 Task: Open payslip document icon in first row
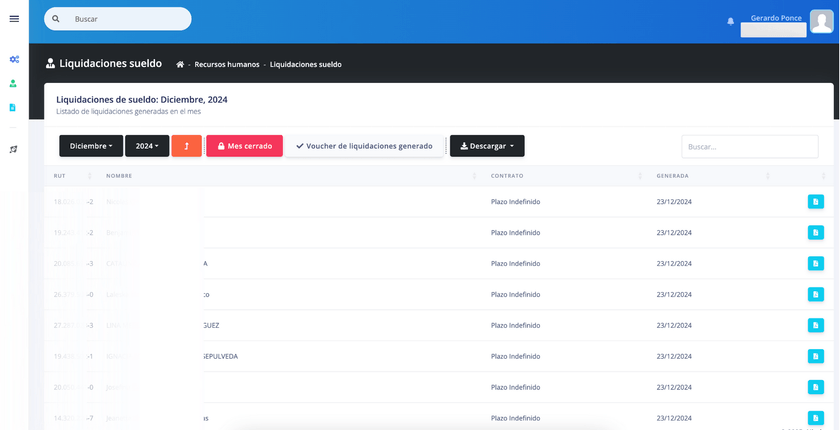(815, 202)
